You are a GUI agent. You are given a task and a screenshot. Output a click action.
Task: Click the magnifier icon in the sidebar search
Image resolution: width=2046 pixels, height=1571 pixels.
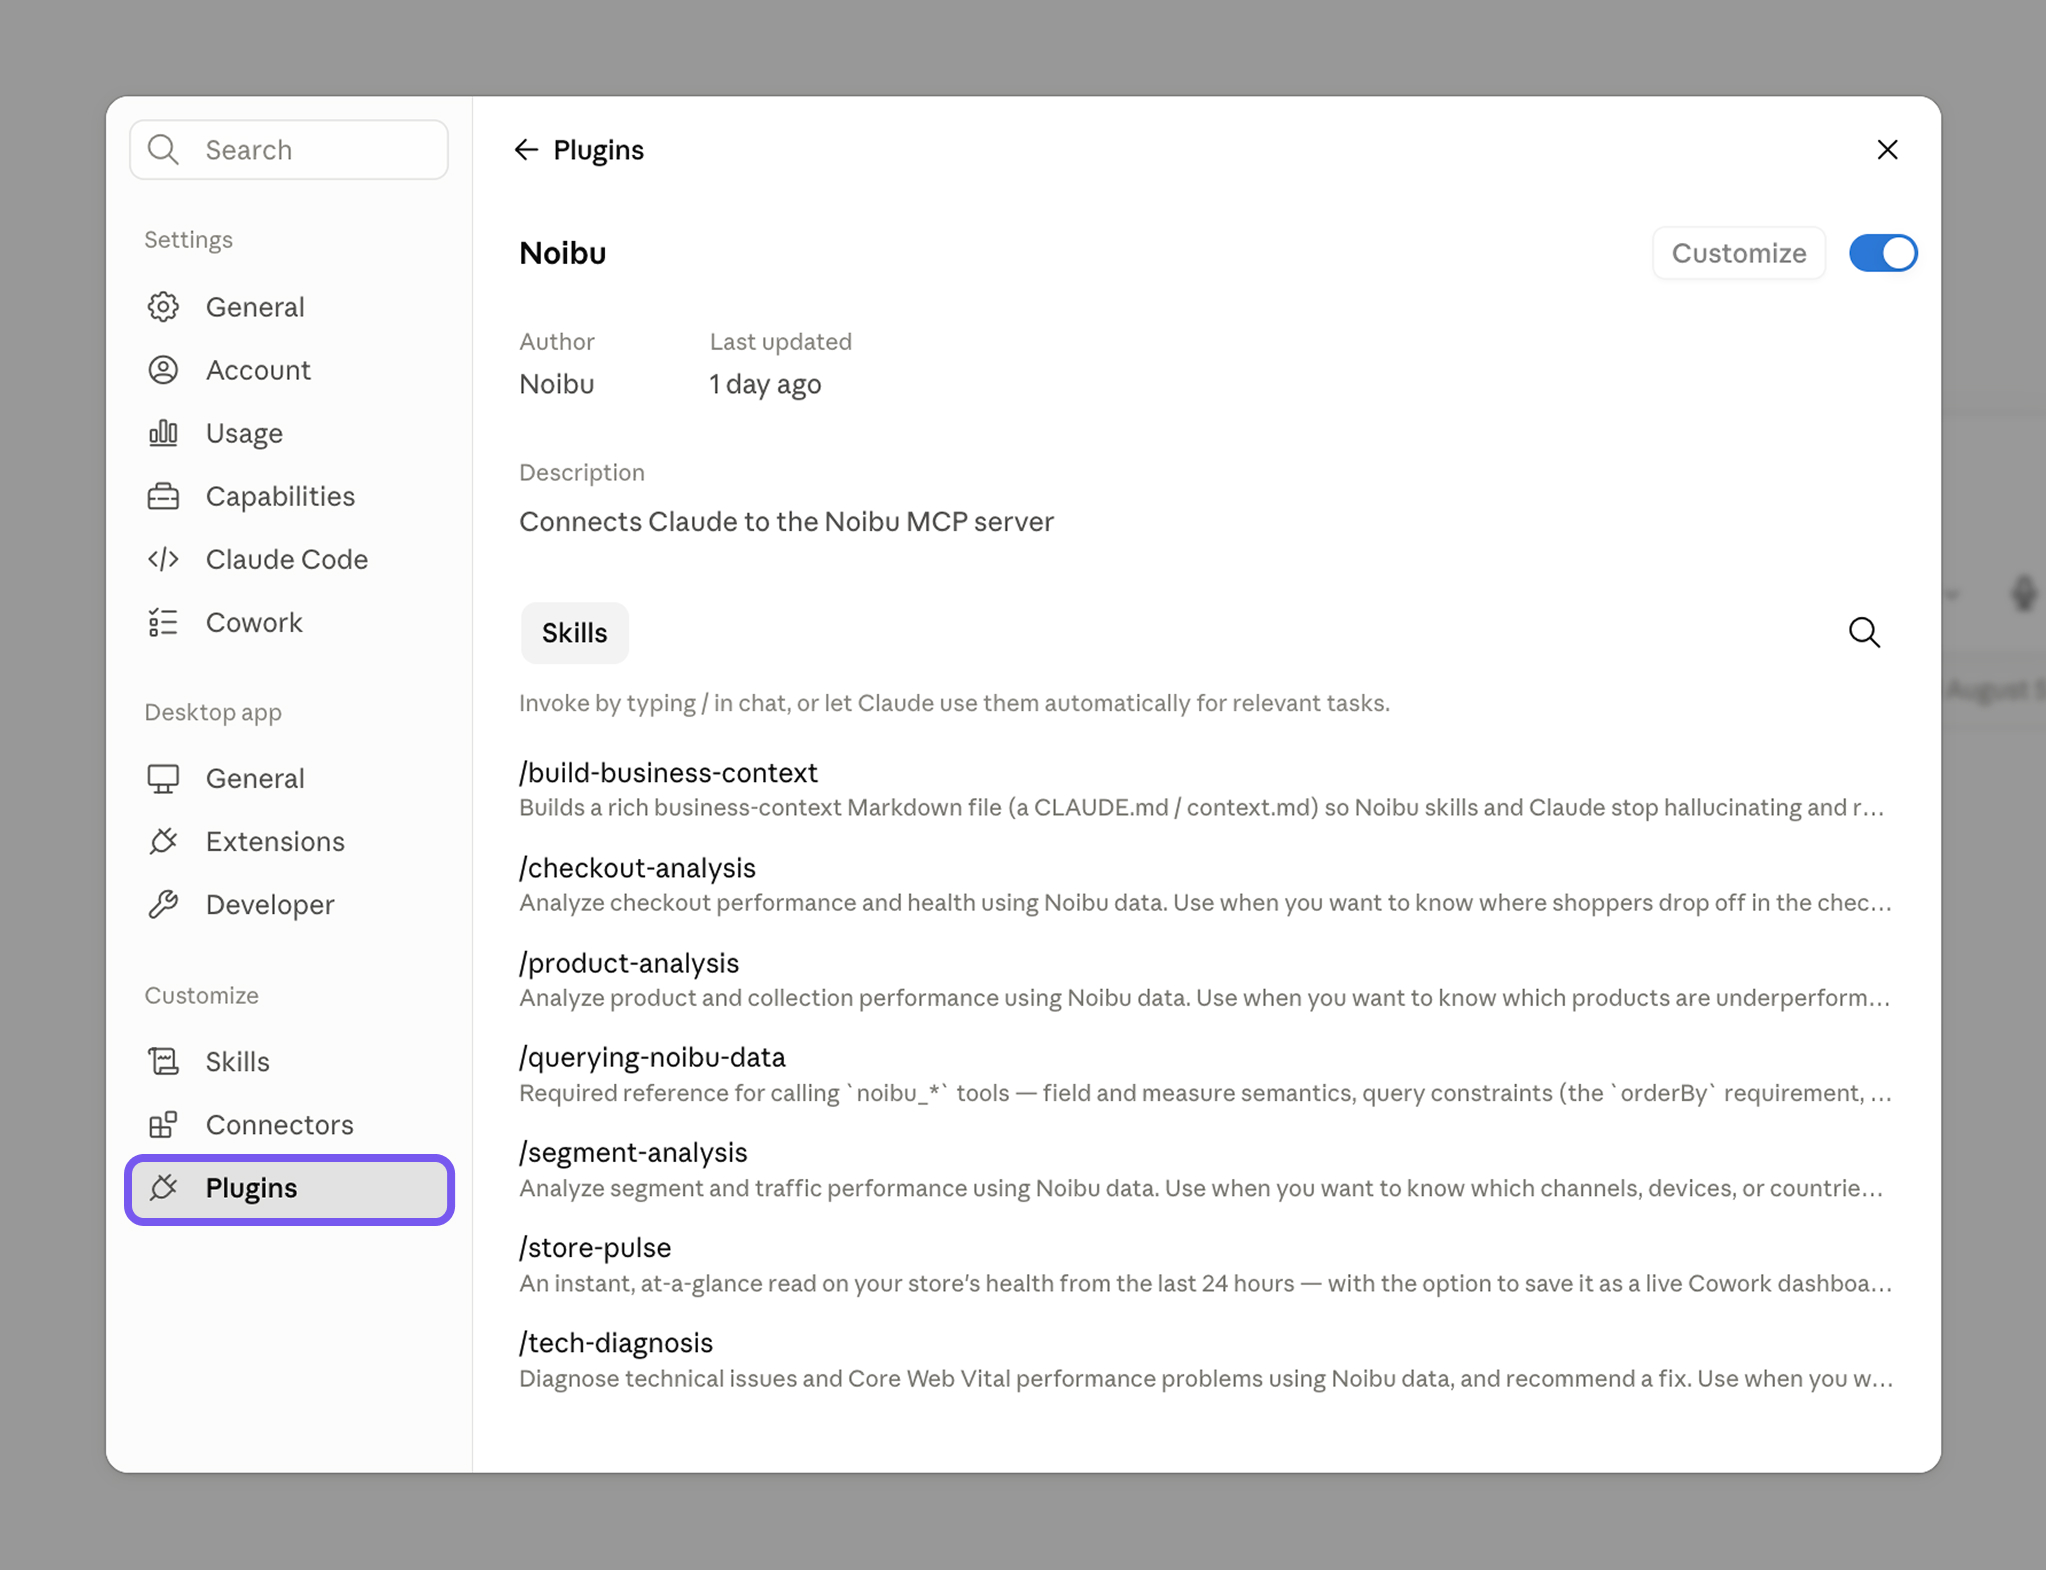163,150
